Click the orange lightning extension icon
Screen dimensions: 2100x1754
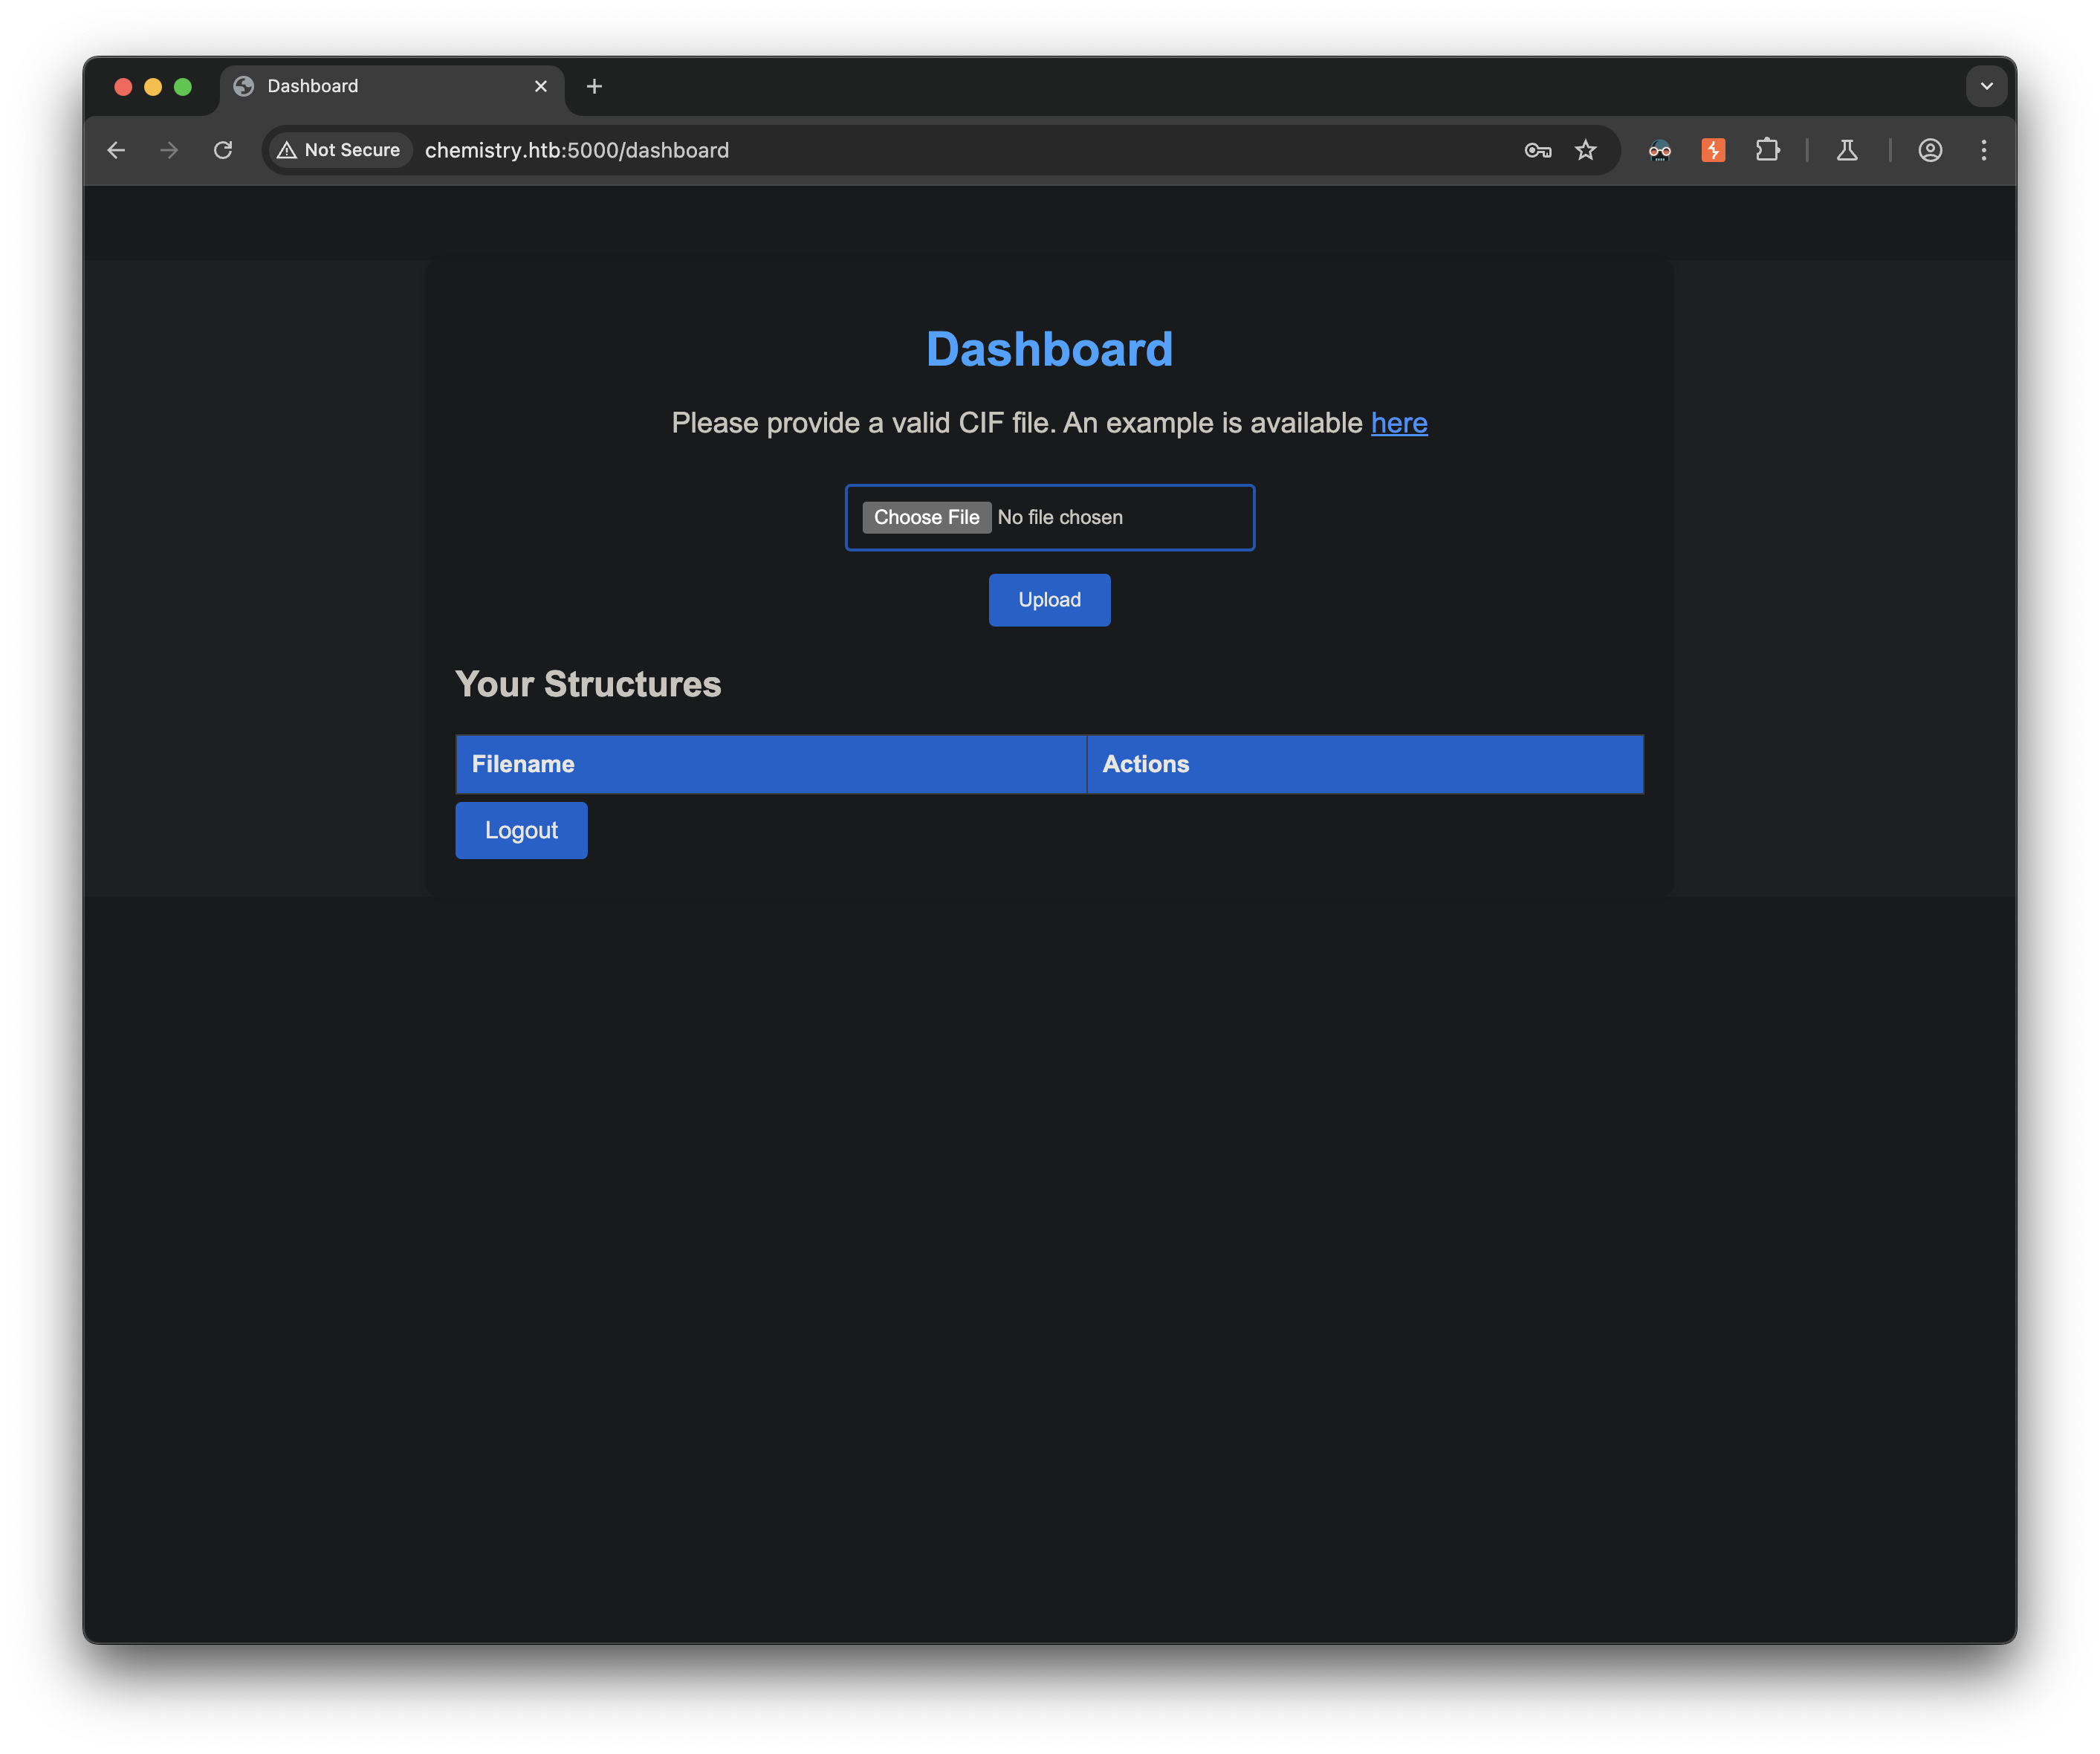tap(1713, 150)
